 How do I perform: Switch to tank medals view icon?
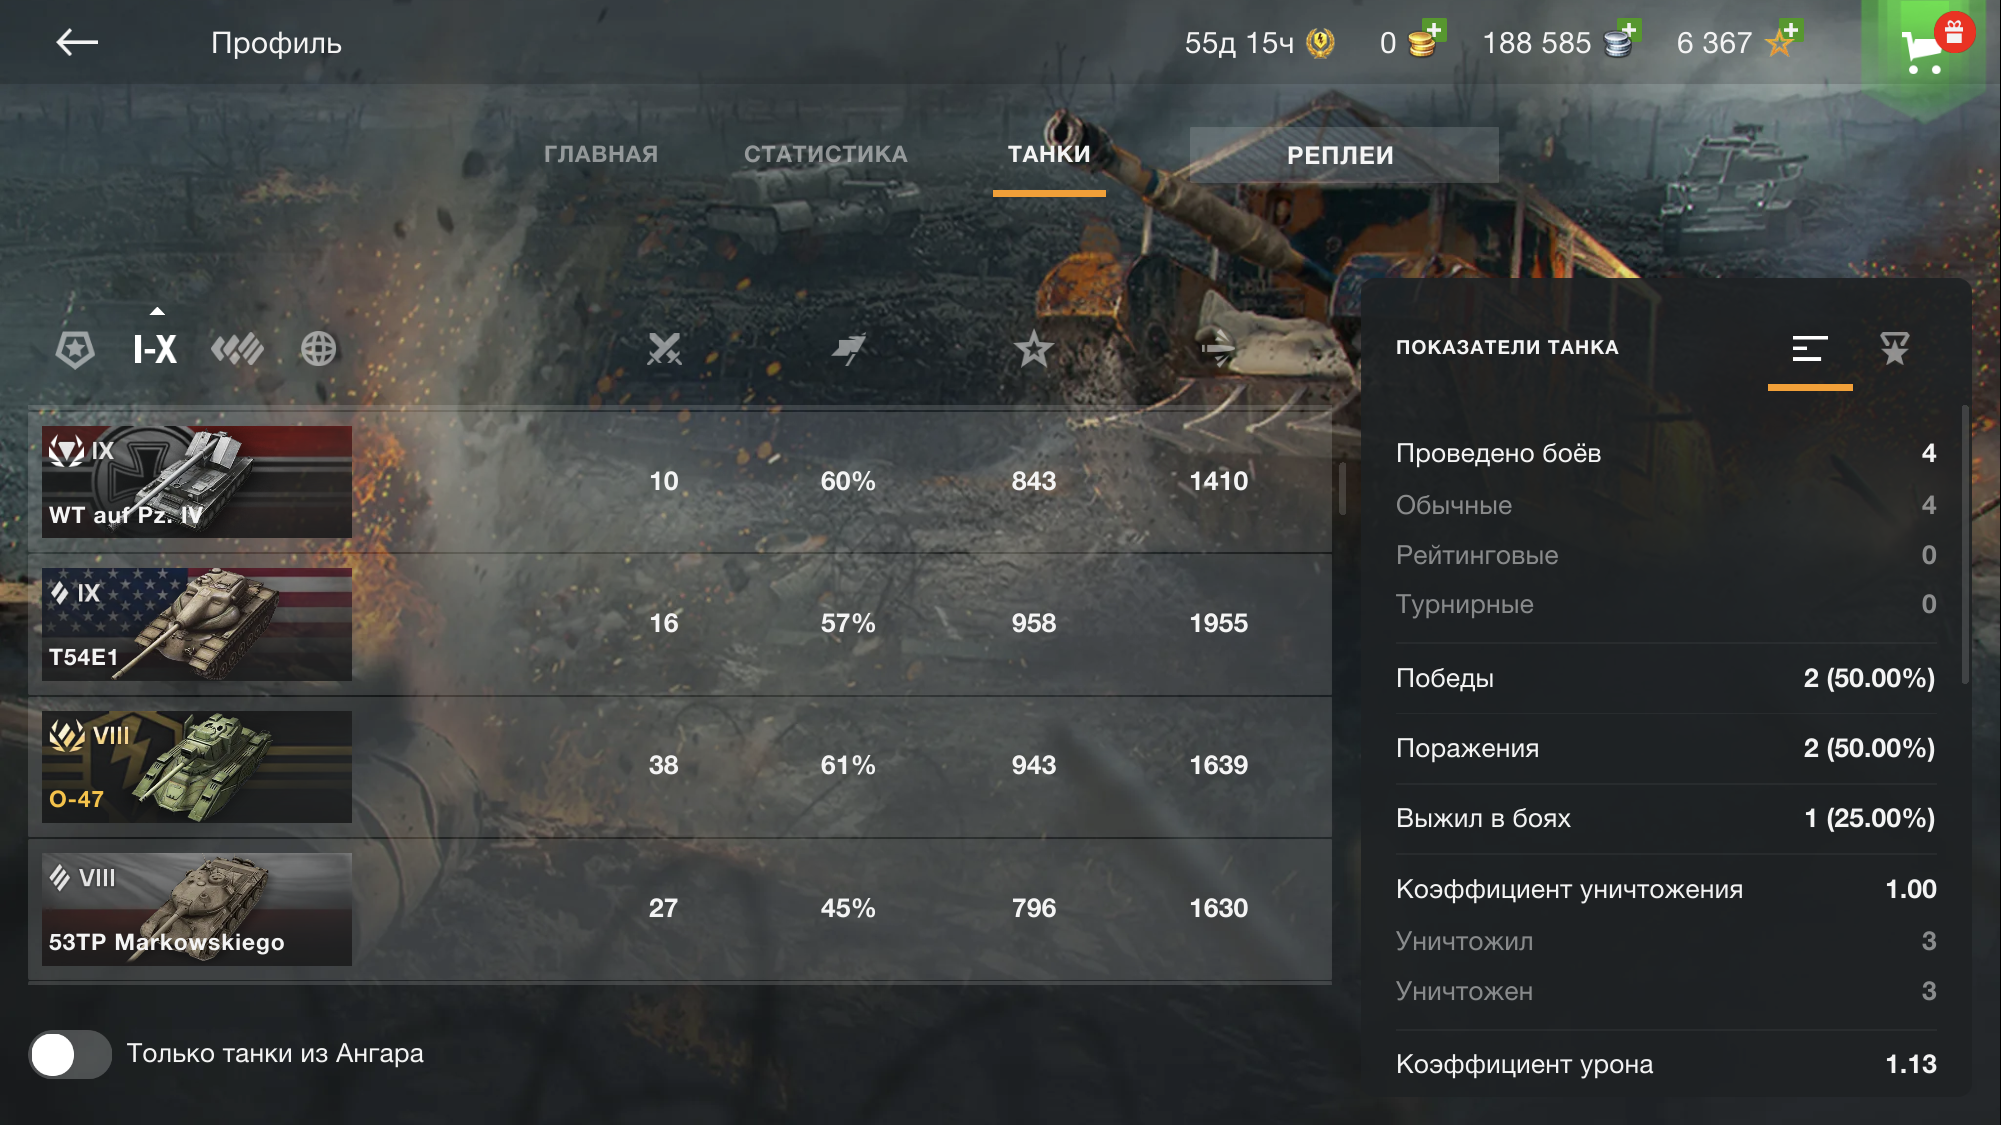pos(1894,348)
